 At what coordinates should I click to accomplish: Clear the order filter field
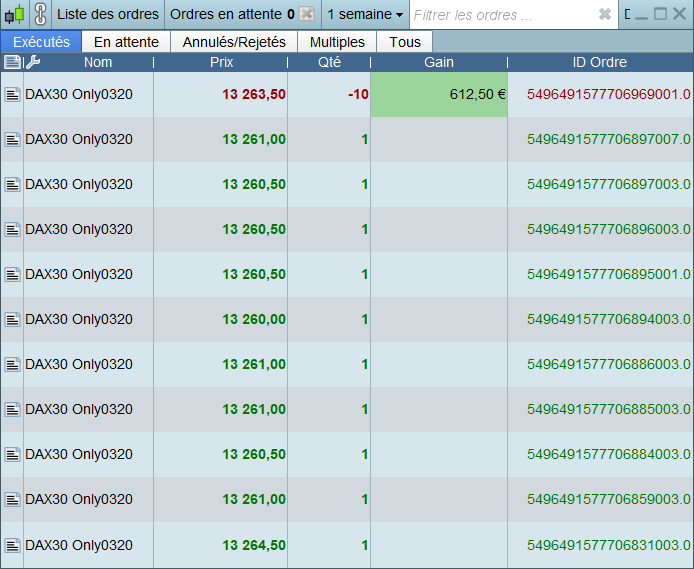605,14
